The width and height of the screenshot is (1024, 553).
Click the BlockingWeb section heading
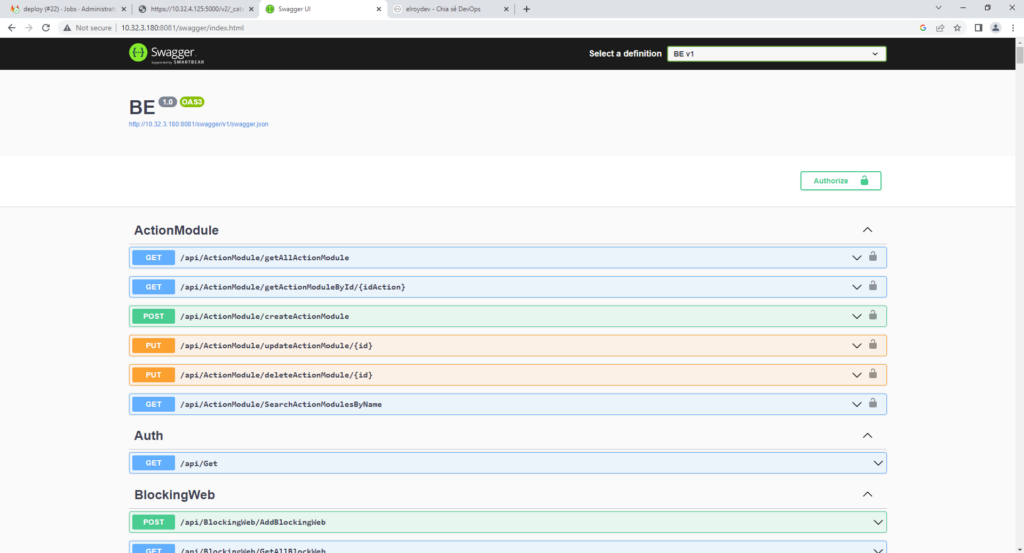point(174,495)
